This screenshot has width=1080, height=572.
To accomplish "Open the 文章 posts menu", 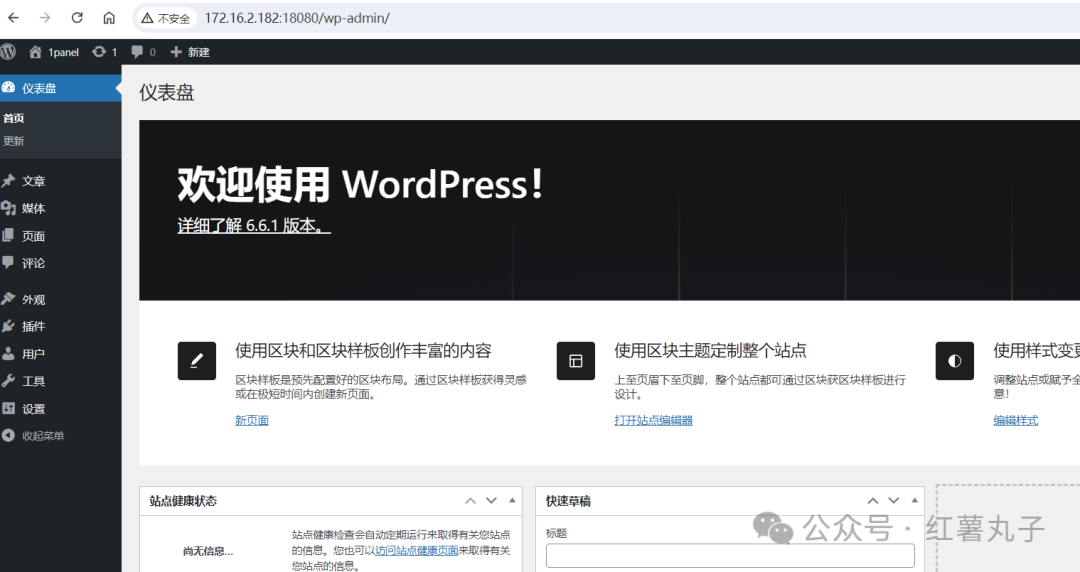I will point(33,181).
